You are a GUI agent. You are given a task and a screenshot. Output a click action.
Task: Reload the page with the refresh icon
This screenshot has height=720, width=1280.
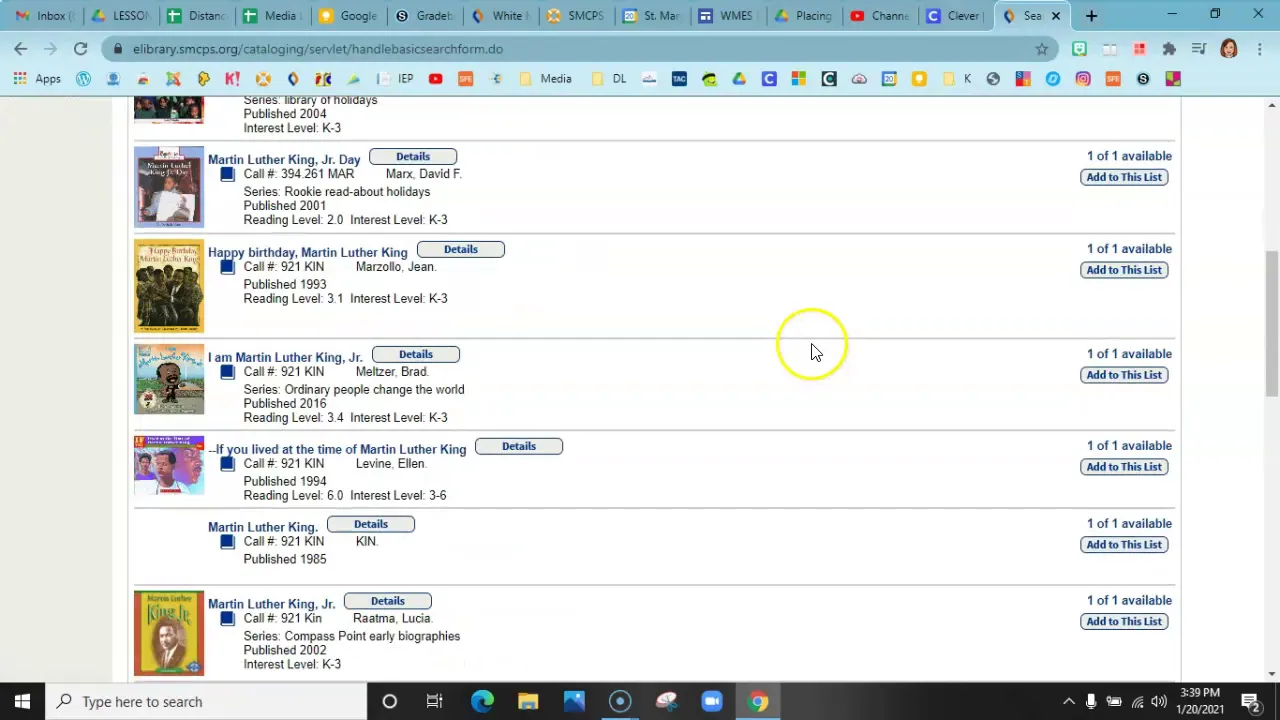click(x=80, y=48)
